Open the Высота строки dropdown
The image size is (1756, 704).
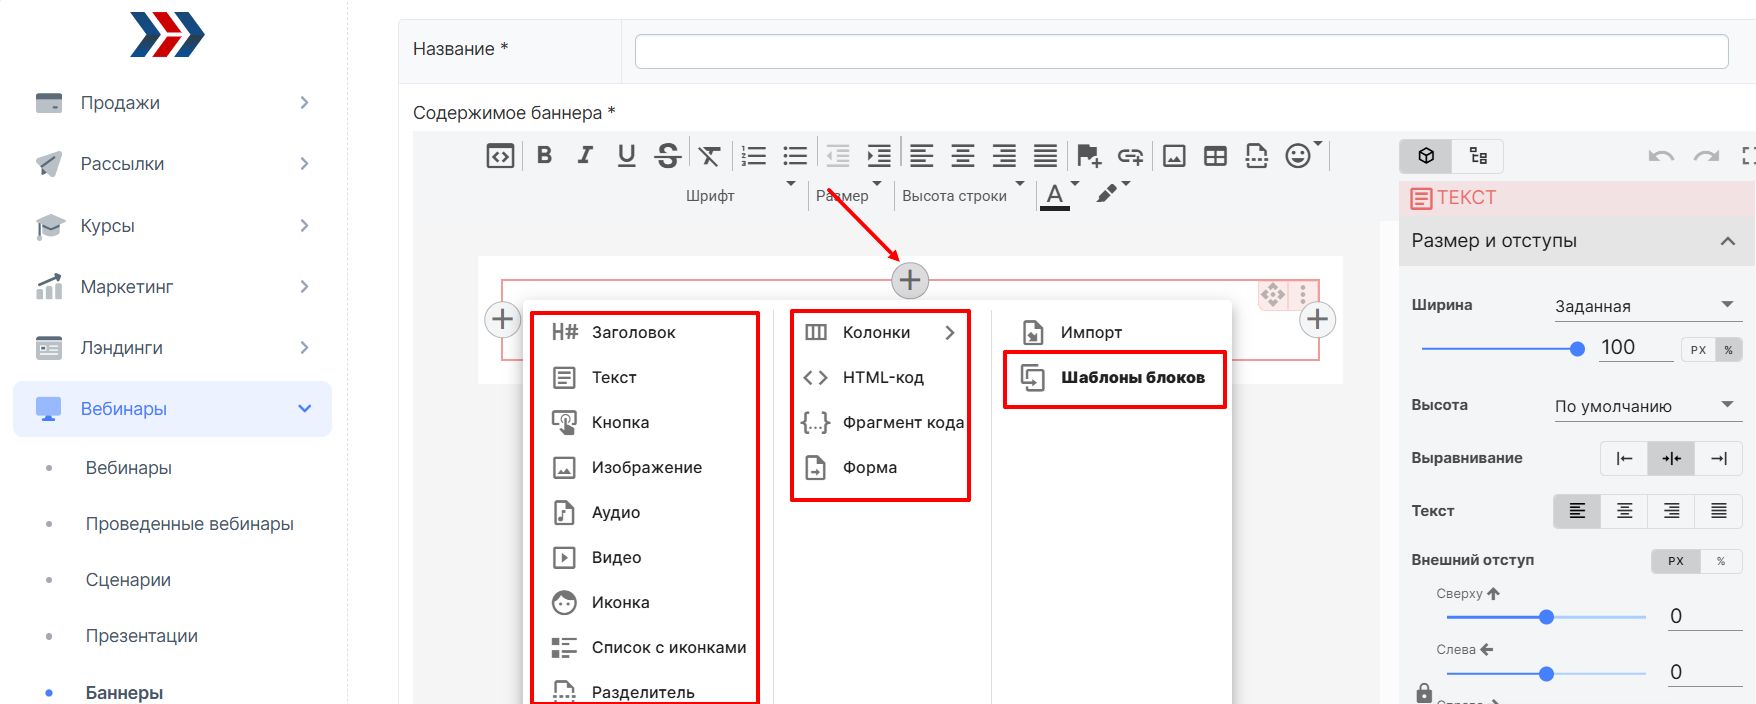(962, 196)
